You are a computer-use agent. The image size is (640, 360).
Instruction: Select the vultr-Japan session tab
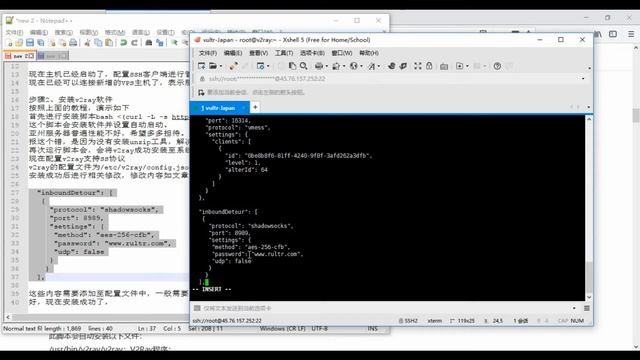tap(219, 108)
